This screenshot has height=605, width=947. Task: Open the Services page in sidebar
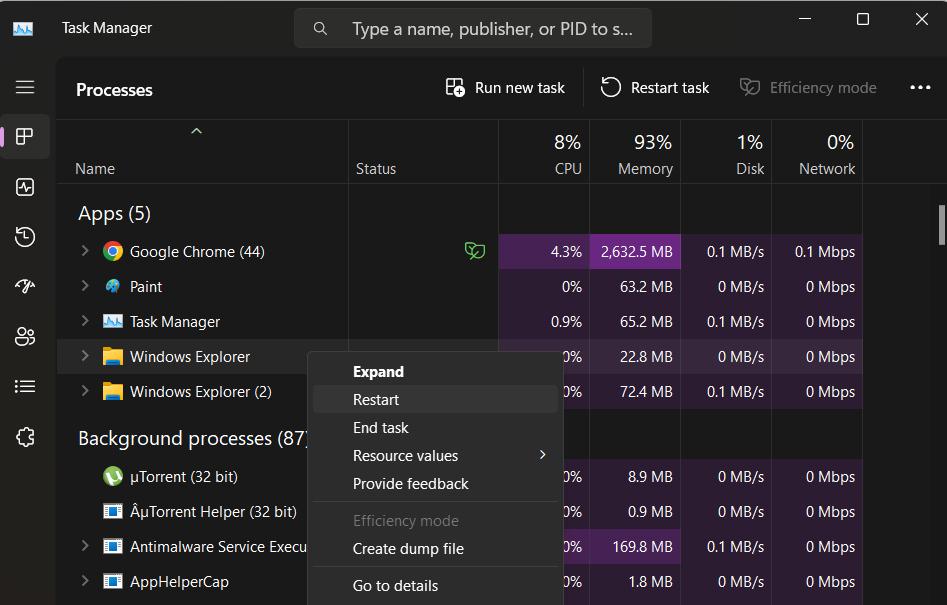pos(25,437)
